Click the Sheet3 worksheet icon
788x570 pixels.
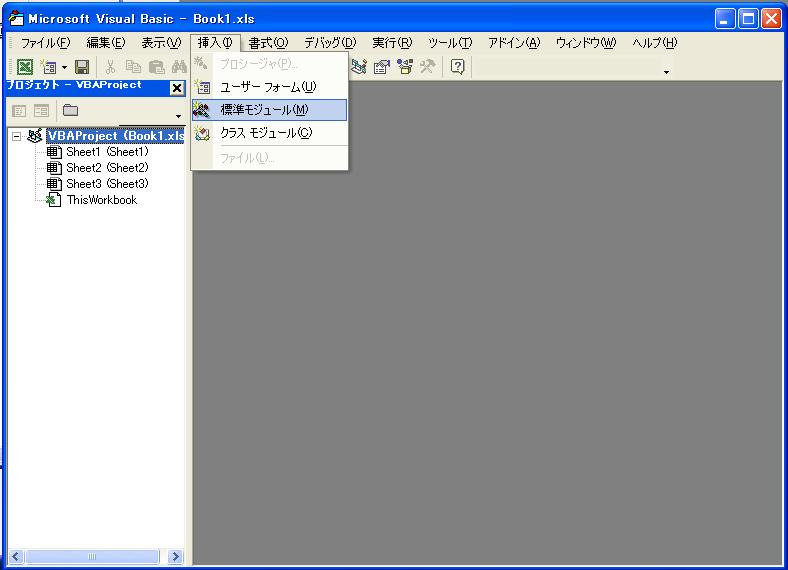(x=54, y=184)
